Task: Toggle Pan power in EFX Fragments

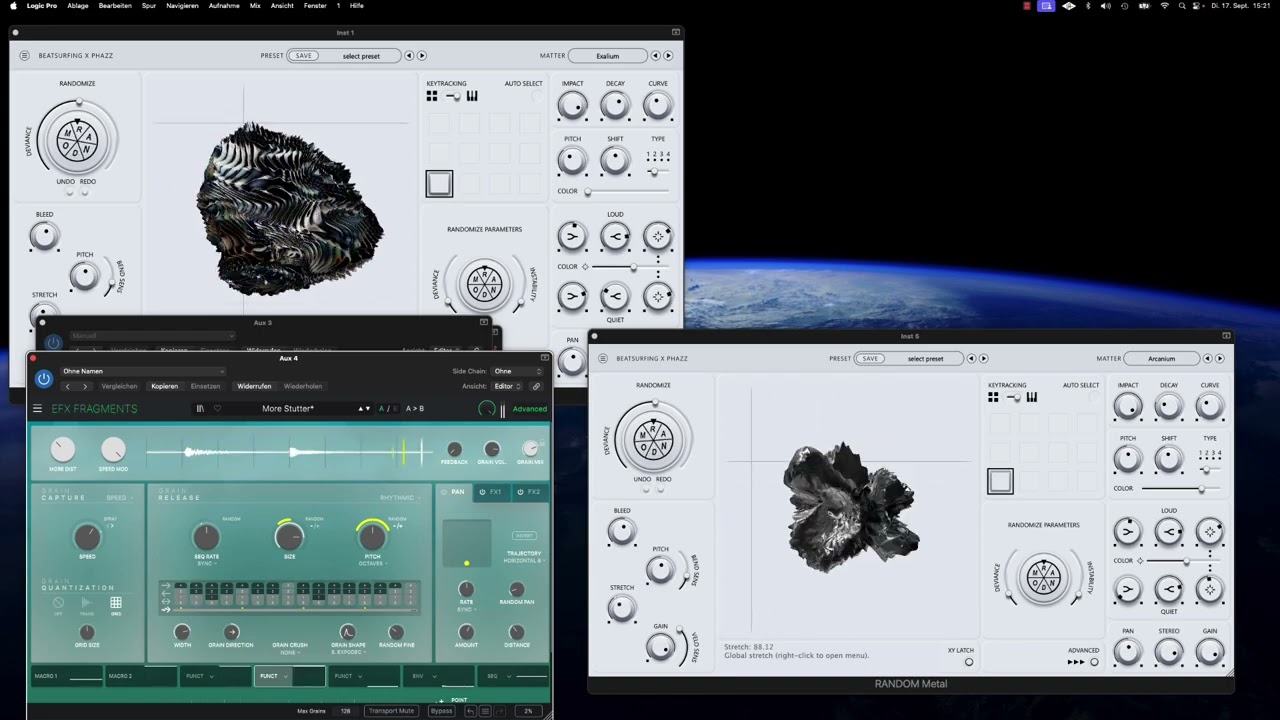Action: pos(444,492)
